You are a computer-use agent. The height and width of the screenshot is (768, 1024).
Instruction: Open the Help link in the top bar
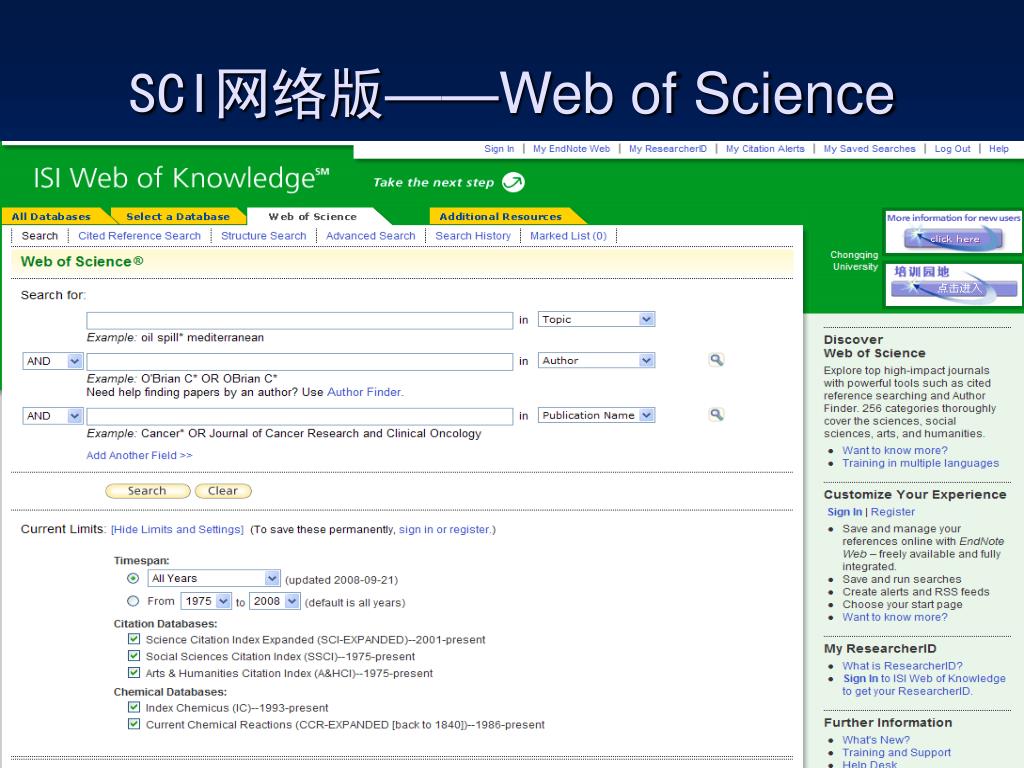[x=999, y=149]
